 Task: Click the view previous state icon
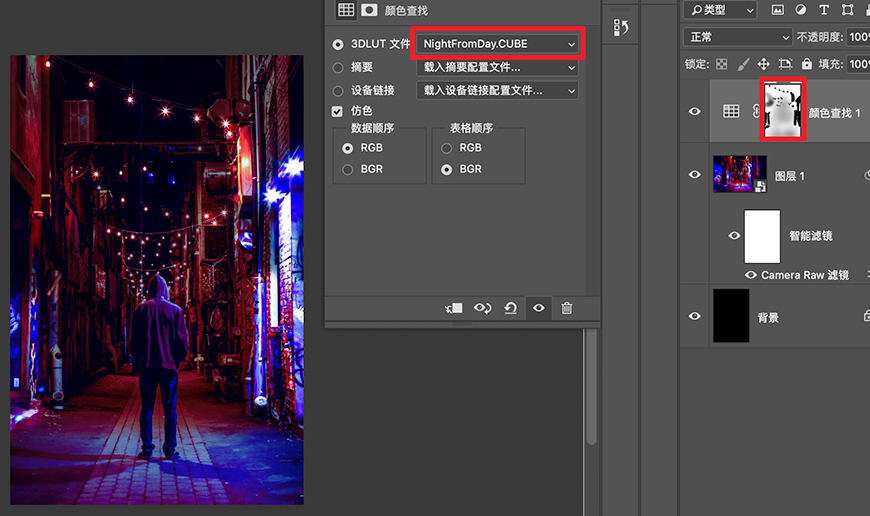pyautogui.click(x=482, y=308)
